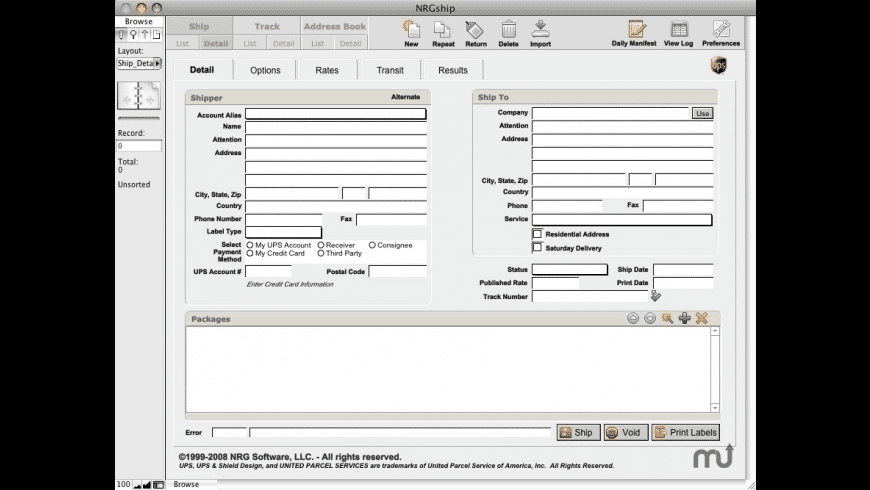Select the My UPS Account payment option
The height and width of the screenshot is (490, 870).
(x=250, y=245)
